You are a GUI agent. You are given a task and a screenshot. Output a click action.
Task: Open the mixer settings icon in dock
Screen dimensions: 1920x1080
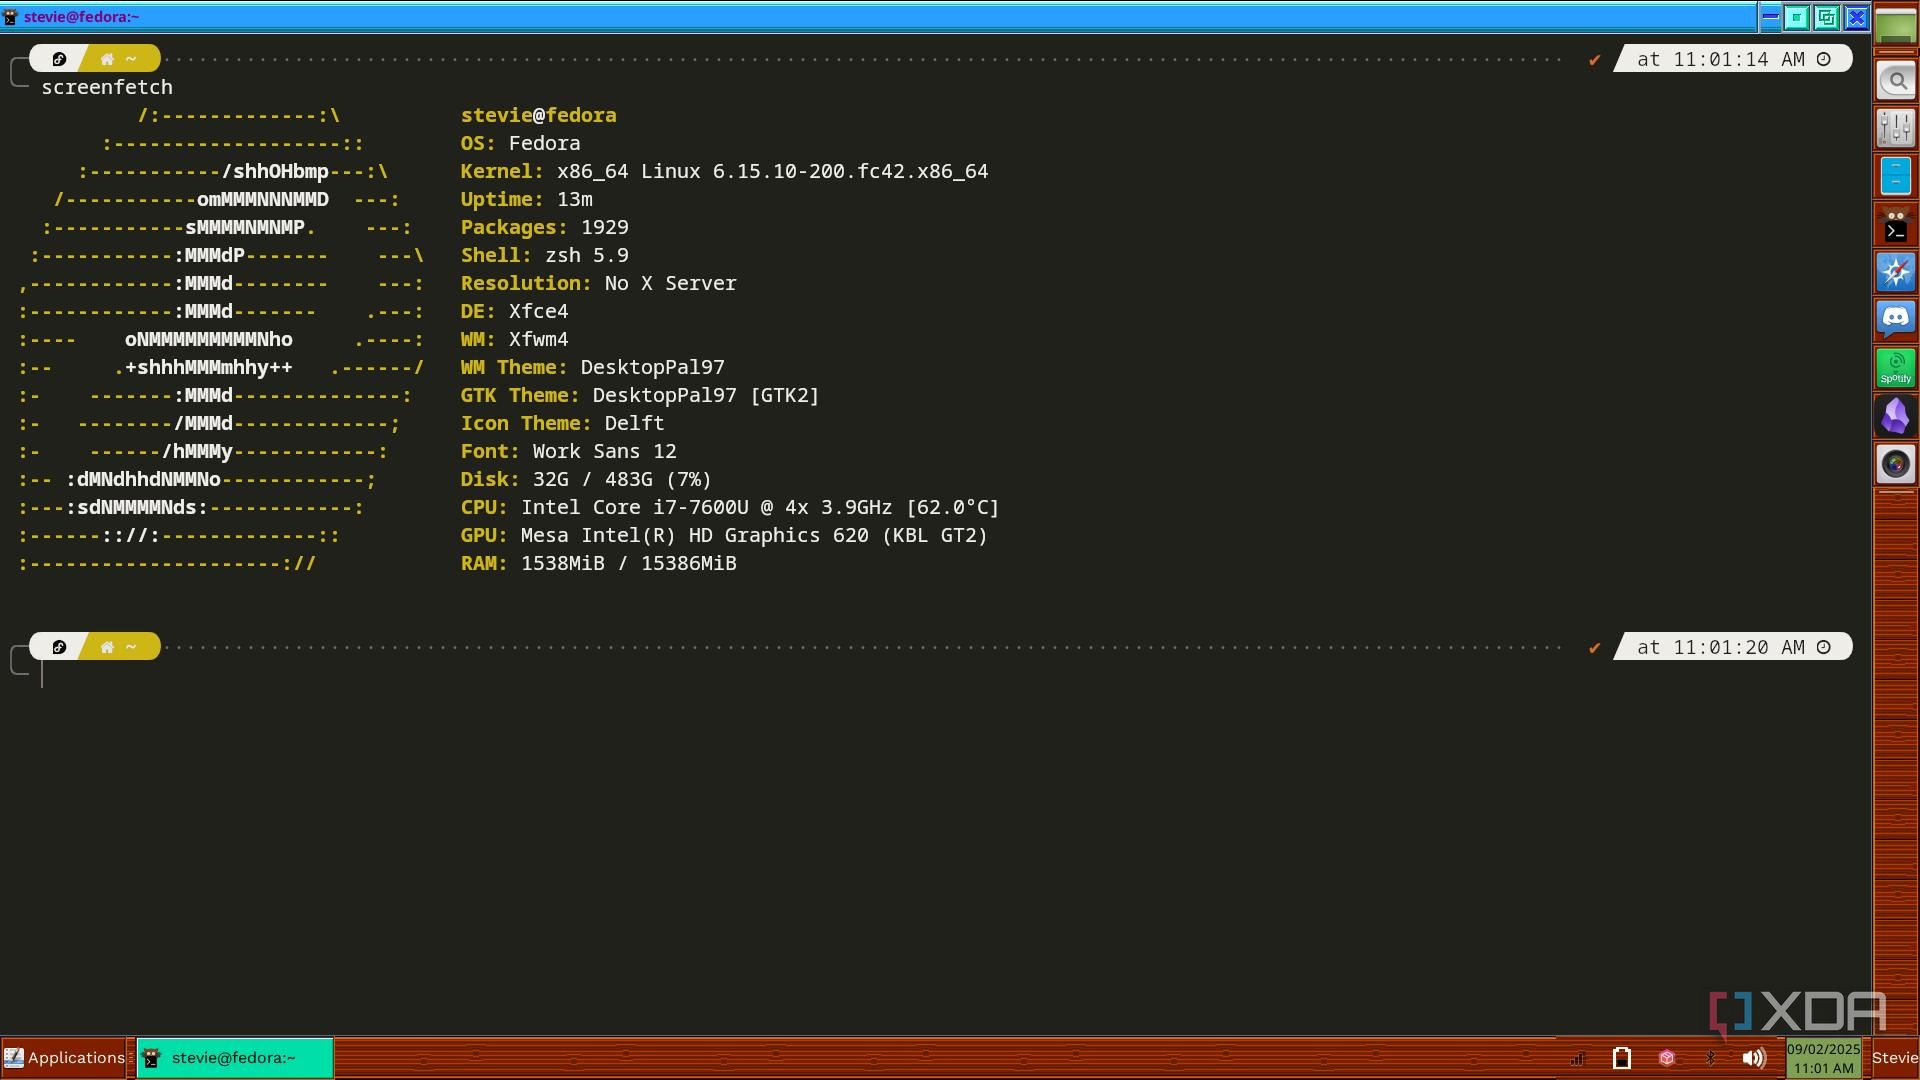tap(1896, 128)
